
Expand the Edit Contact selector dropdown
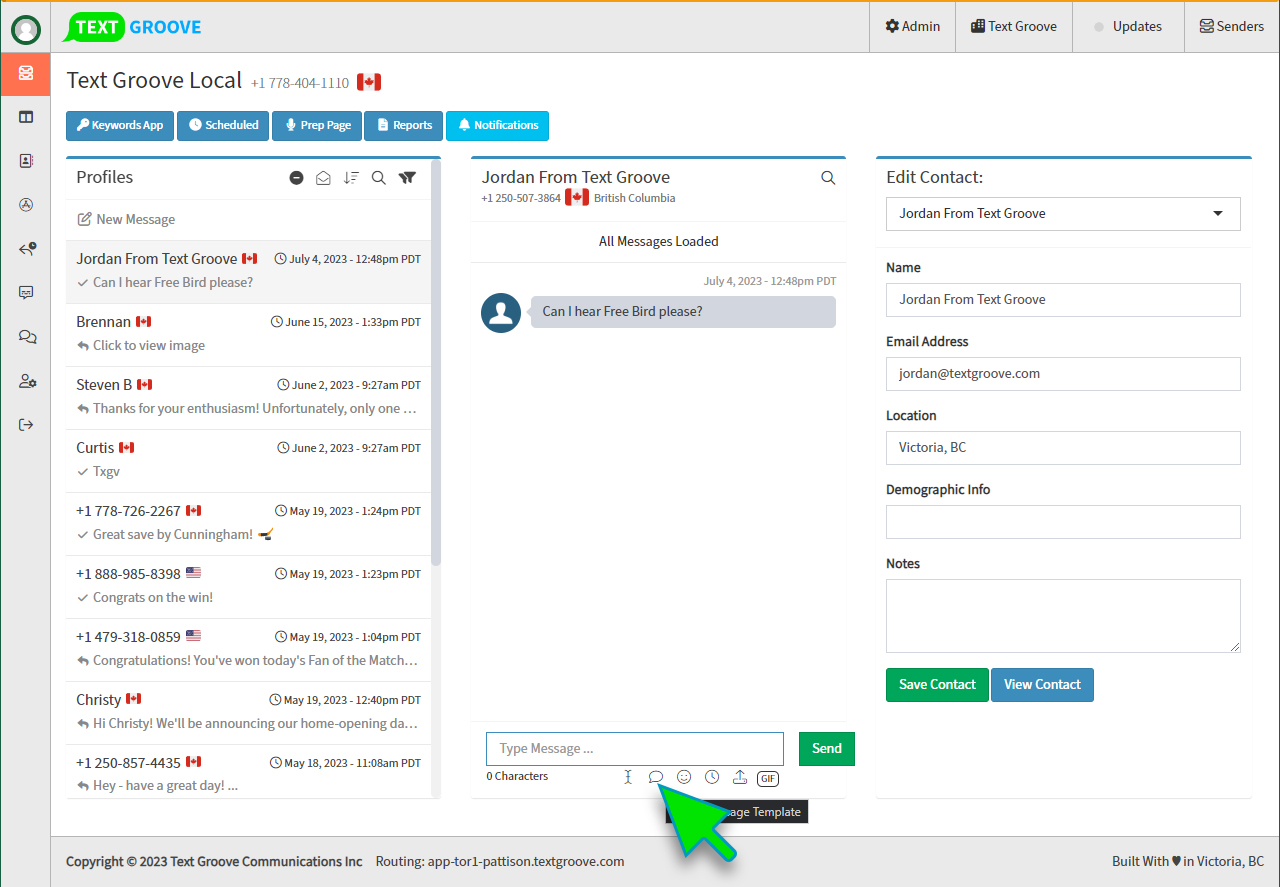1063,214
